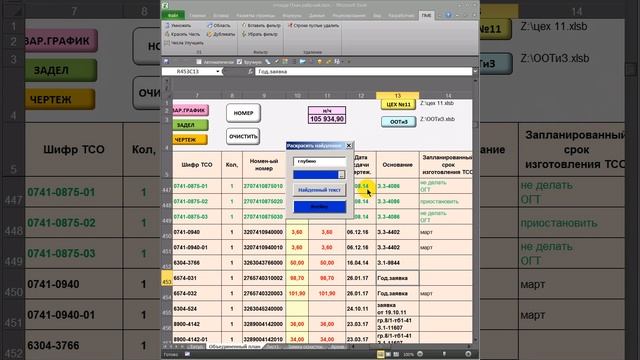Switch to the Объединенный план sheet tab
Screen dimensions: 640x360
[x=234, y=347]
